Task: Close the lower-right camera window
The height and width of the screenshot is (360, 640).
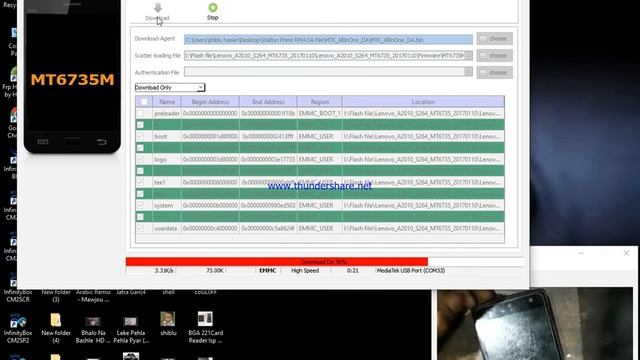Action: 626,253
